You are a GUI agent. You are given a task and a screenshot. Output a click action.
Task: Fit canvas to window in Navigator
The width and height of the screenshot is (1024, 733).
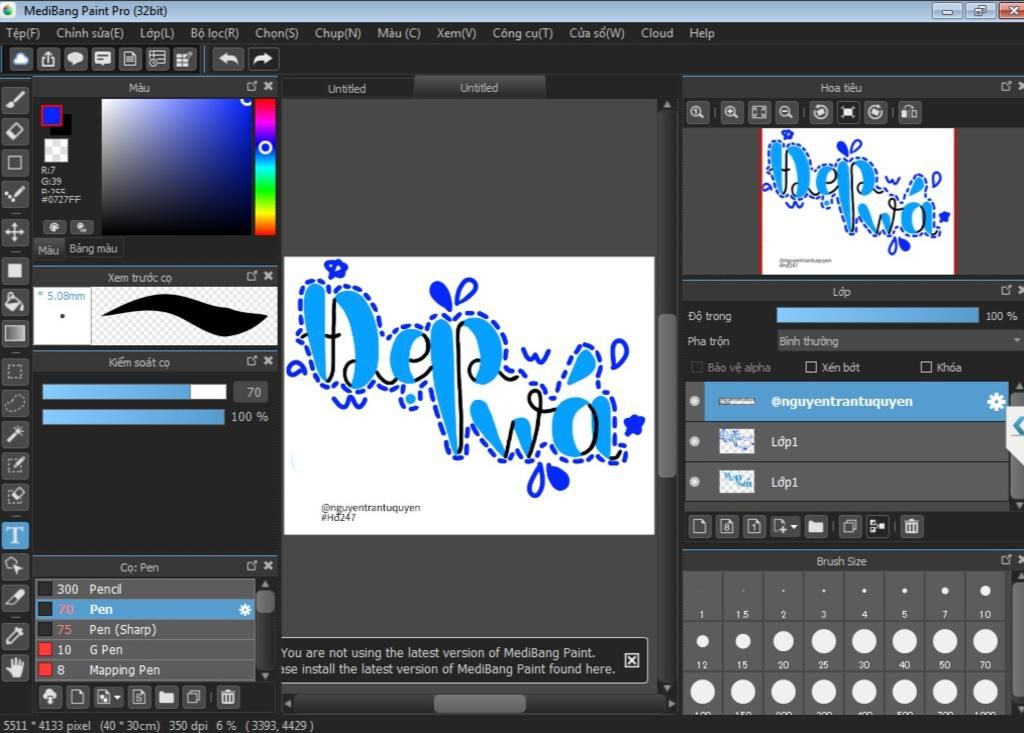click(x=759, y=112)
